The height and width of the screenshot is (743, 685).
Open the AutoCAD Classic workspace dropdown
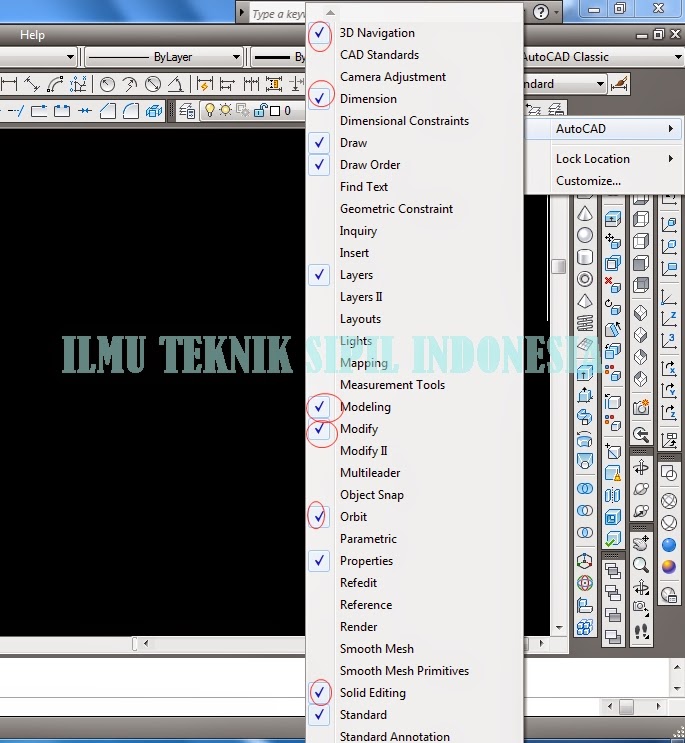tap(679, 57)
